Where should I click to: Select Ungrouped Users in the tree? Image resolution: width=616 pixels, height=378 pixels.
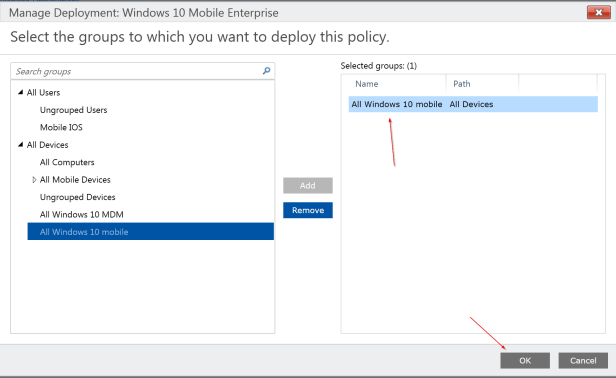73,110
